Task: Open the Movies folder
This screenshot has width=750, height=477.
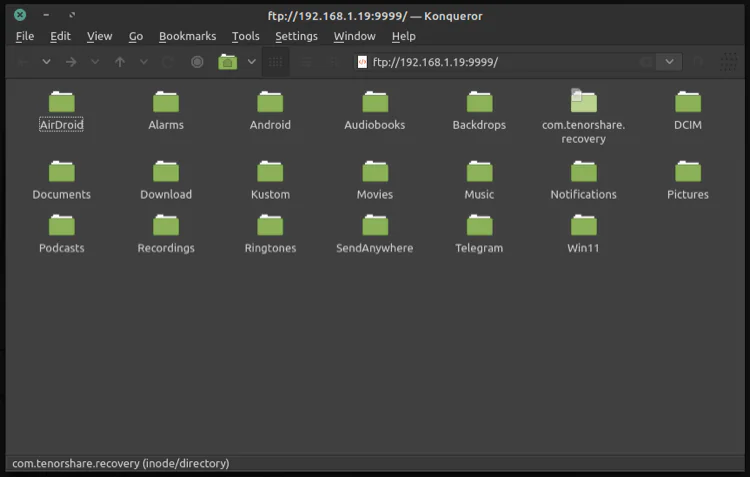Action: pos(375,180)
